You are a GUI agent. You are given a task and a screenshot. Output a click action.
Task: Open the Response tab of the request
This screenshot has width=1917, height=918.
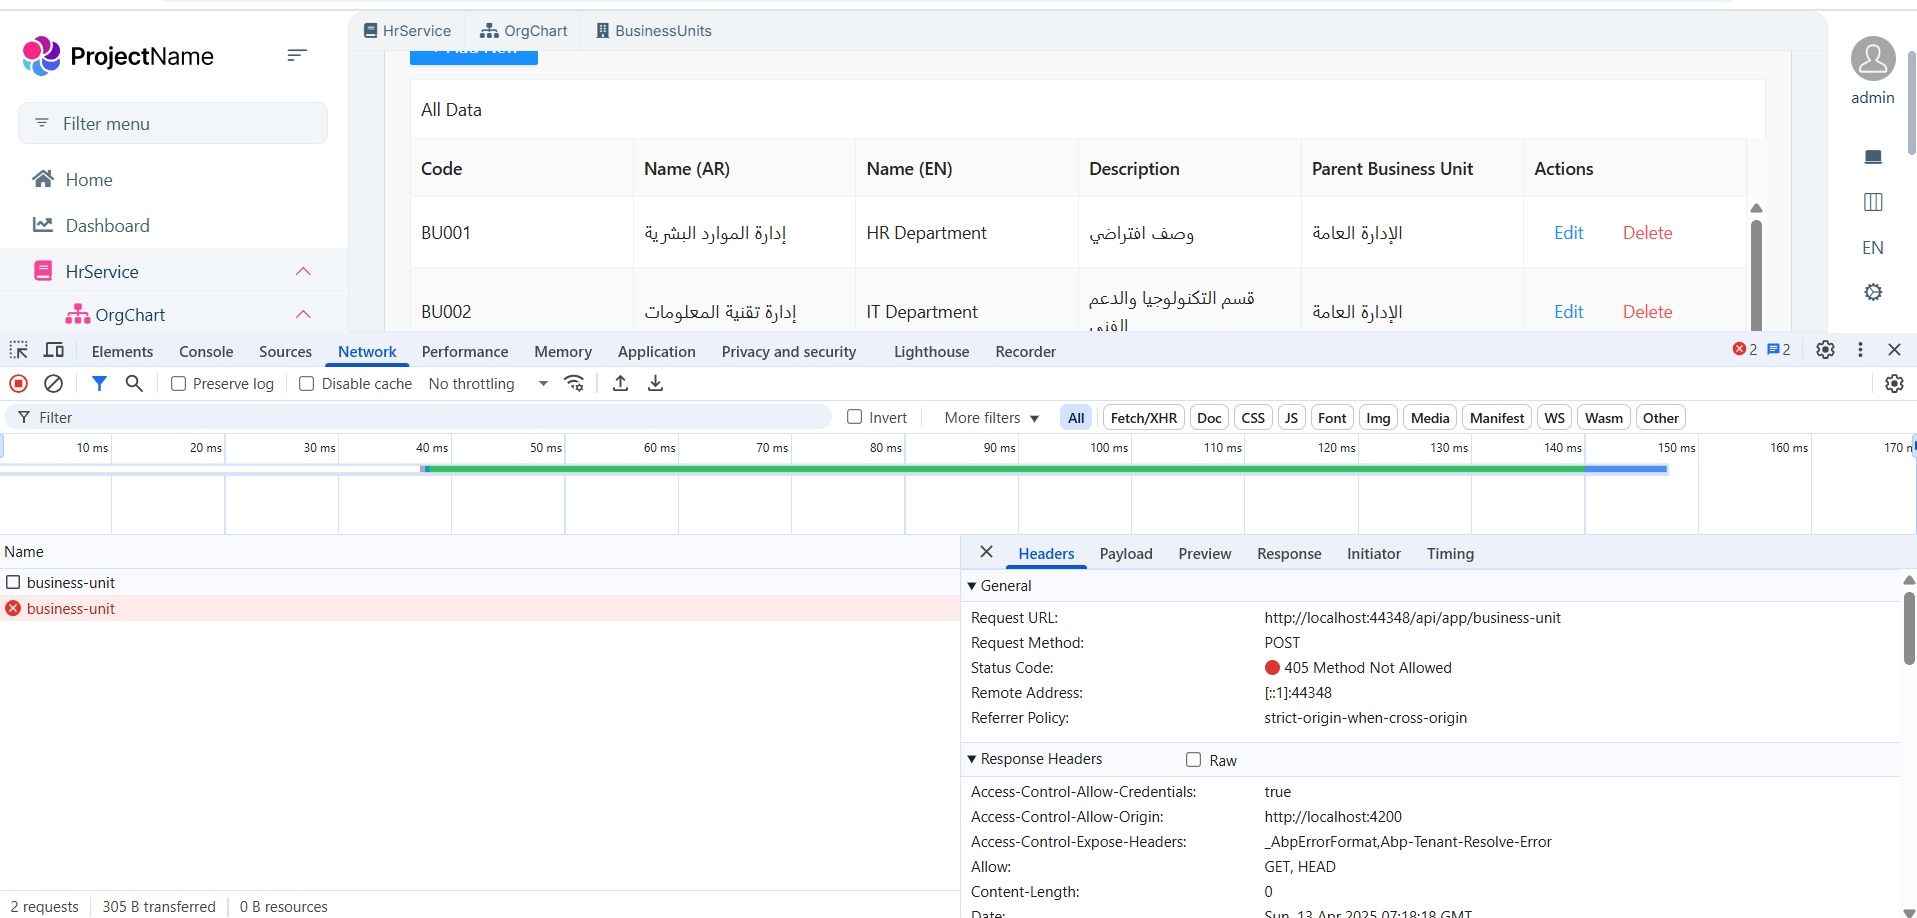pos(1288,554)
